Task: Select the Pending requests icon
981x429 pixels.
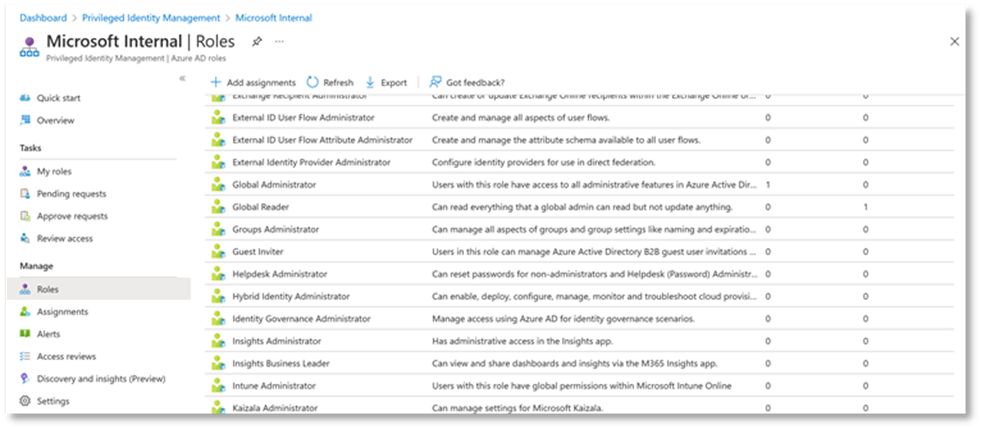Action: tap(26, 194)
